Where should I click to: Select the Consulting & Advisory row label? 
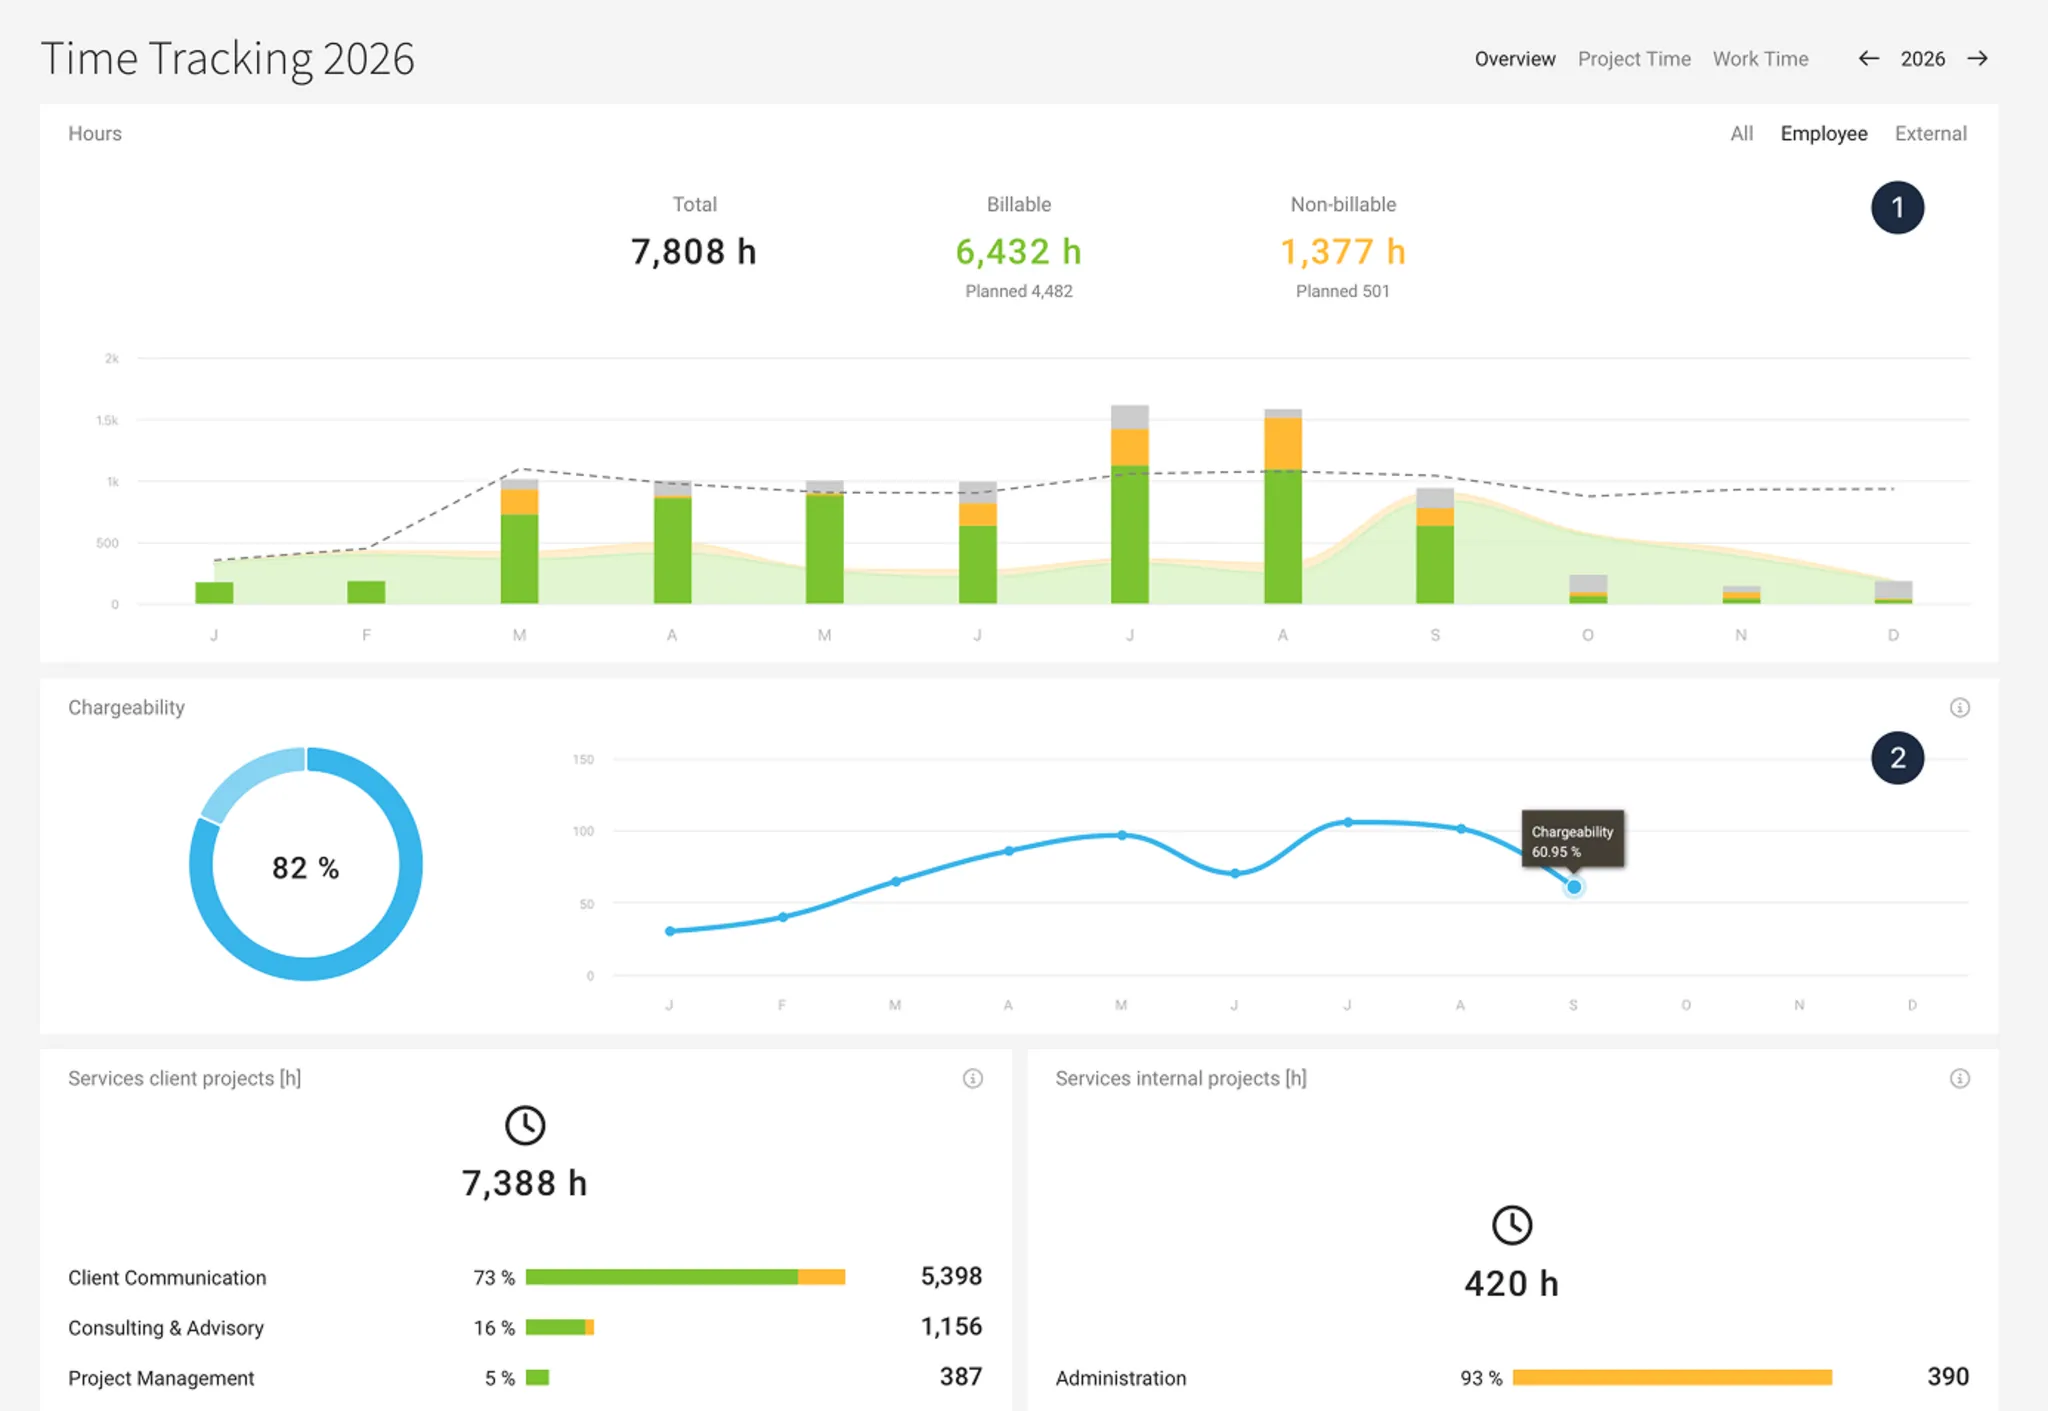coord(166,1328)
